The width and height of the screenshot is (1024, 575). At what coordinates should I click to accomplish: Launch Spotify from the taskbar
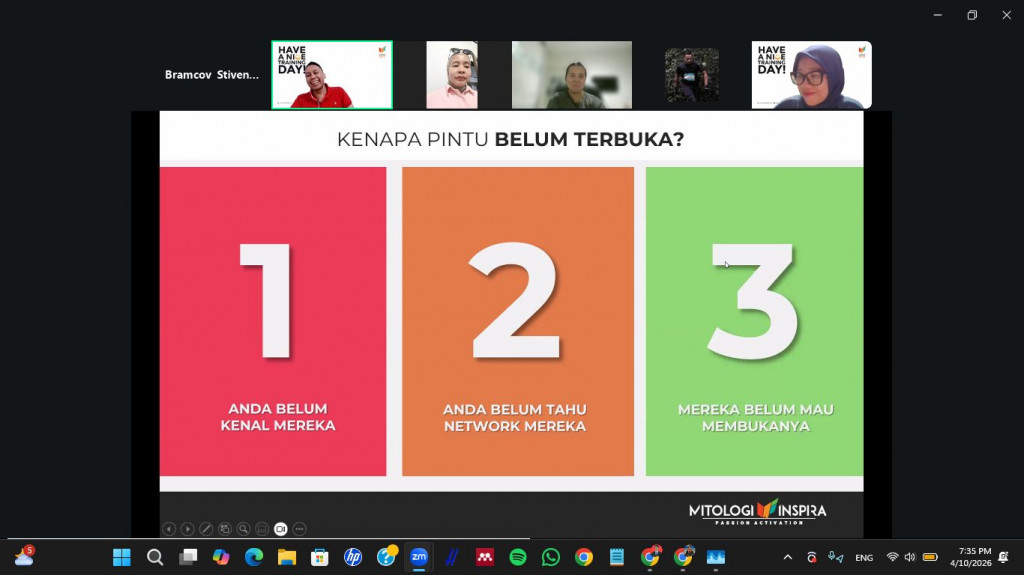pyautogui.click(x=518, y=557)
